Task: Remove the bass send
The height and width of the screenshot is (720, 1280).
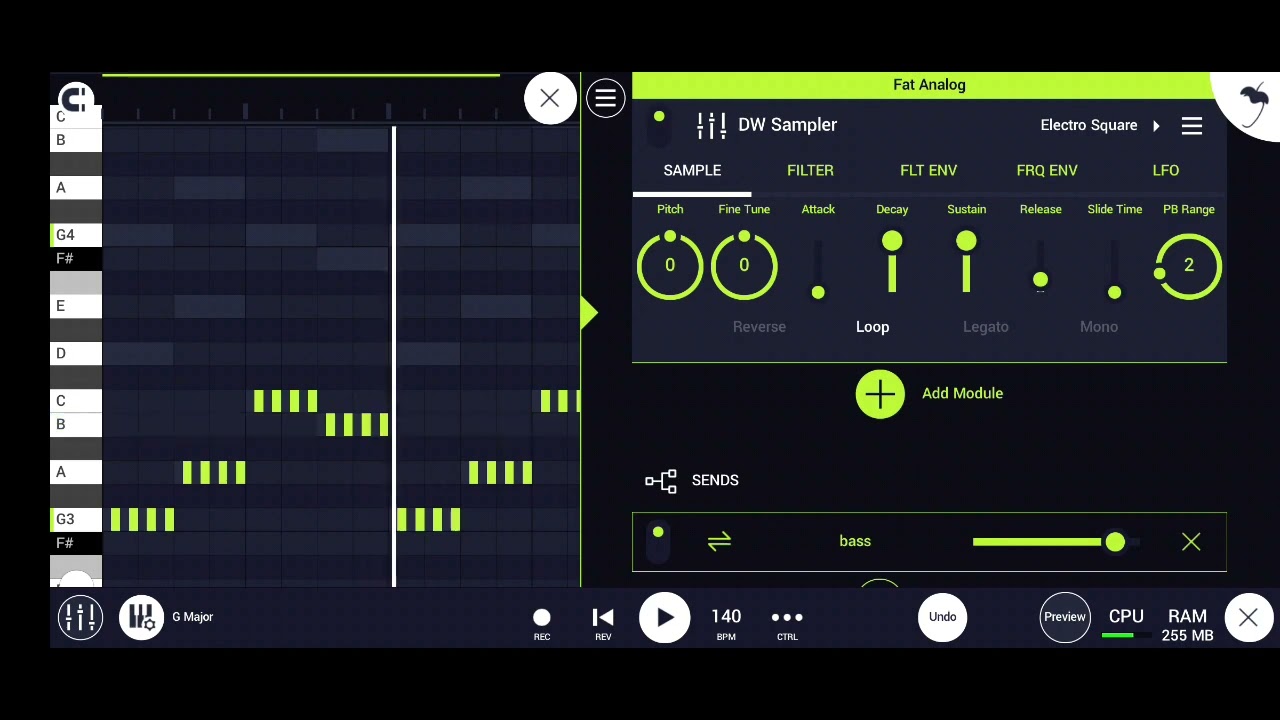Action: coord(1191,542)
